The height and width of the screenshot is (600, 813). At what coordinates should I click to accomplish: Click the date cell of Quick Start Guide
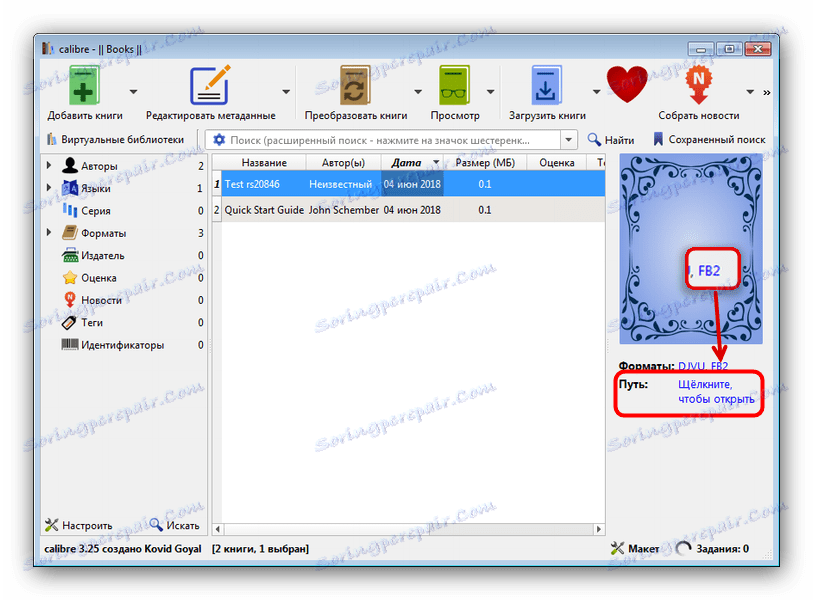[412, 210]
